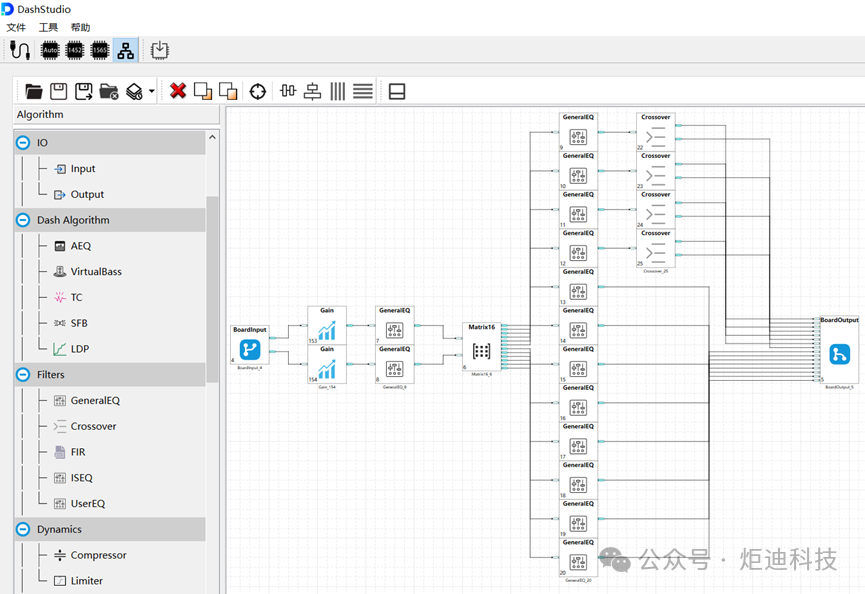Open the layers icon dropdown arrow

tap(152, 92)
